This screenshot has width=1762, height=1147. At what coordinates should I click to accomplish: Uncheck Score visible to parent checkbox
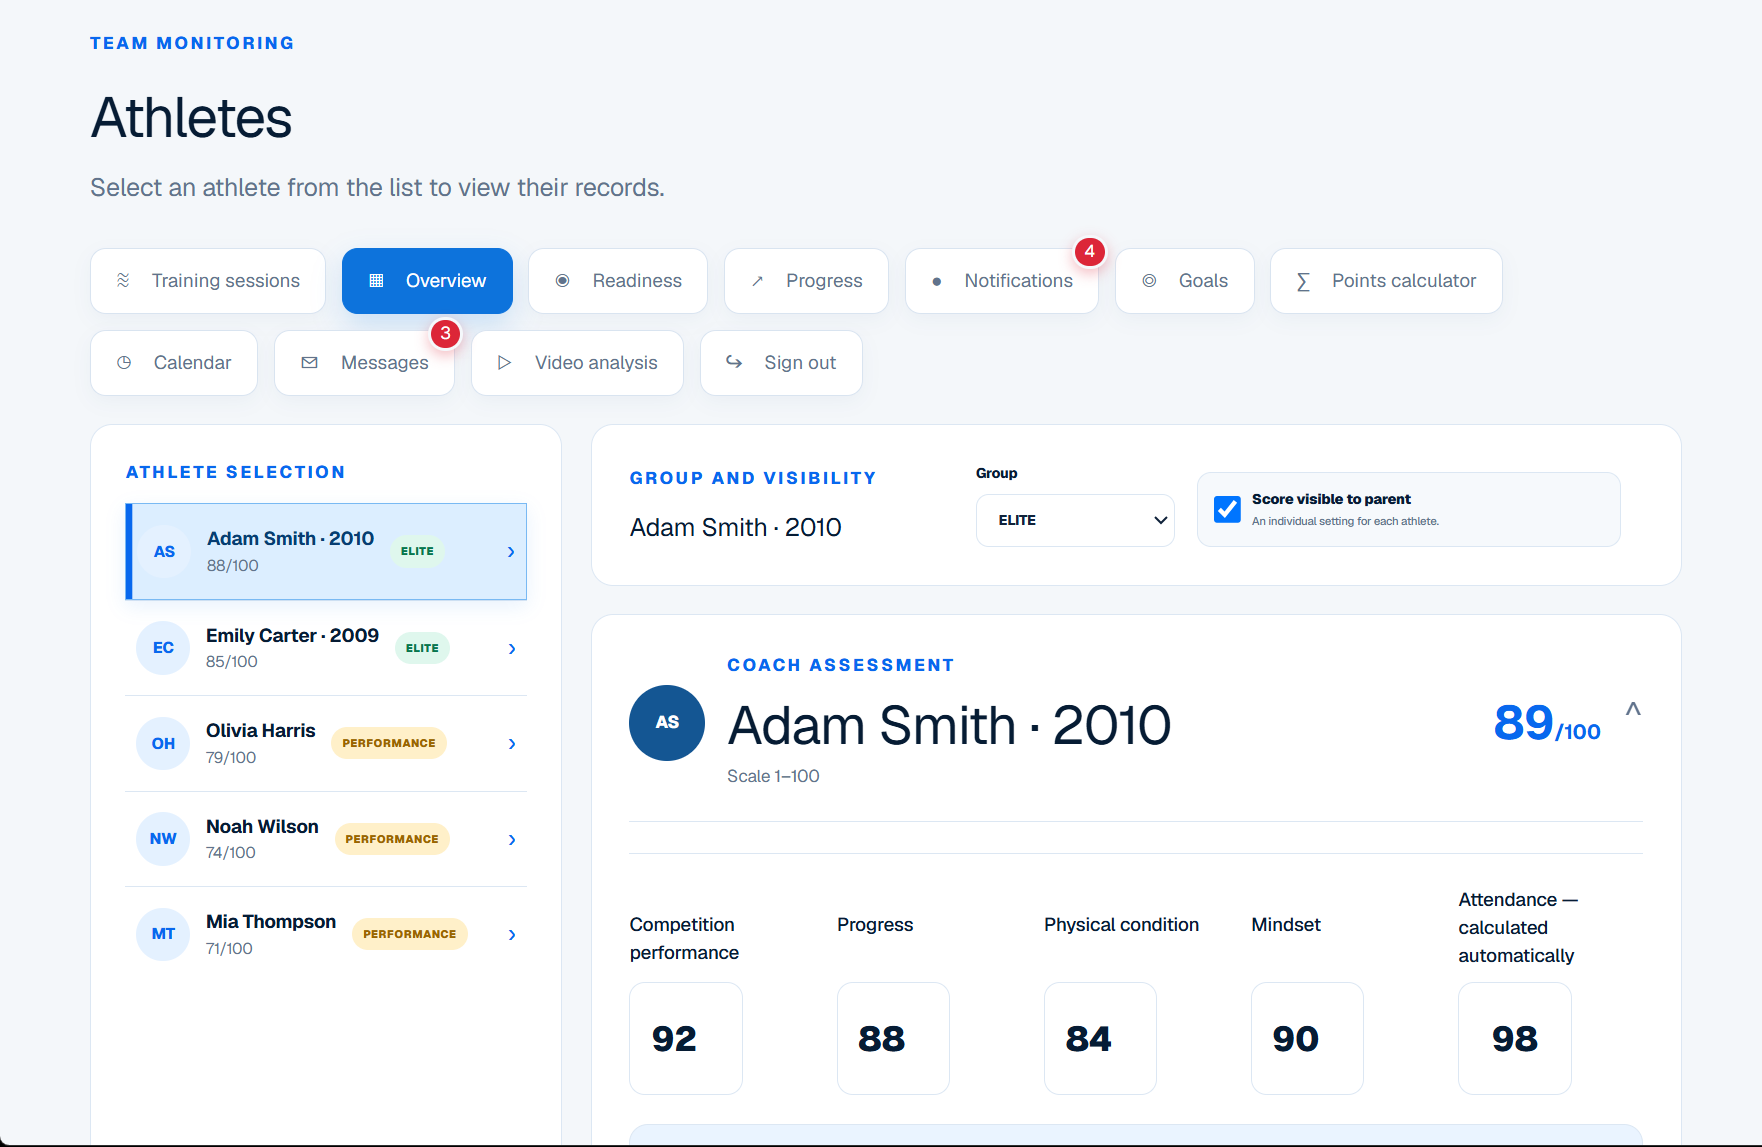[x=1227, y=509]
